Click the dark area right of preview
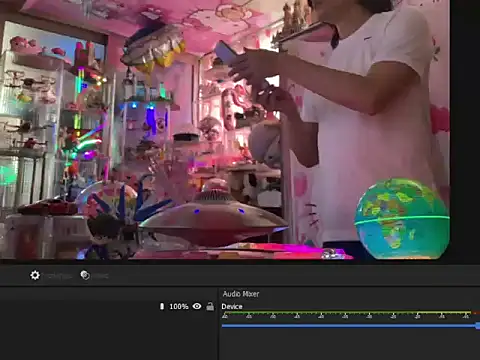480x360 pixels. [x=465, y=130]
